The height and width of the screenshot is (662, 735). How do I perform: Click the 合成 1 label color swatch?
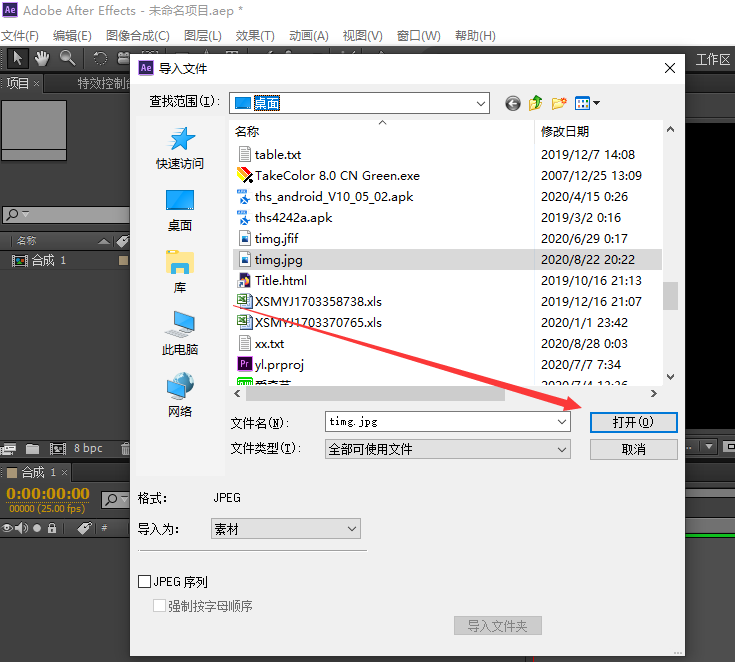click(123, 261)
